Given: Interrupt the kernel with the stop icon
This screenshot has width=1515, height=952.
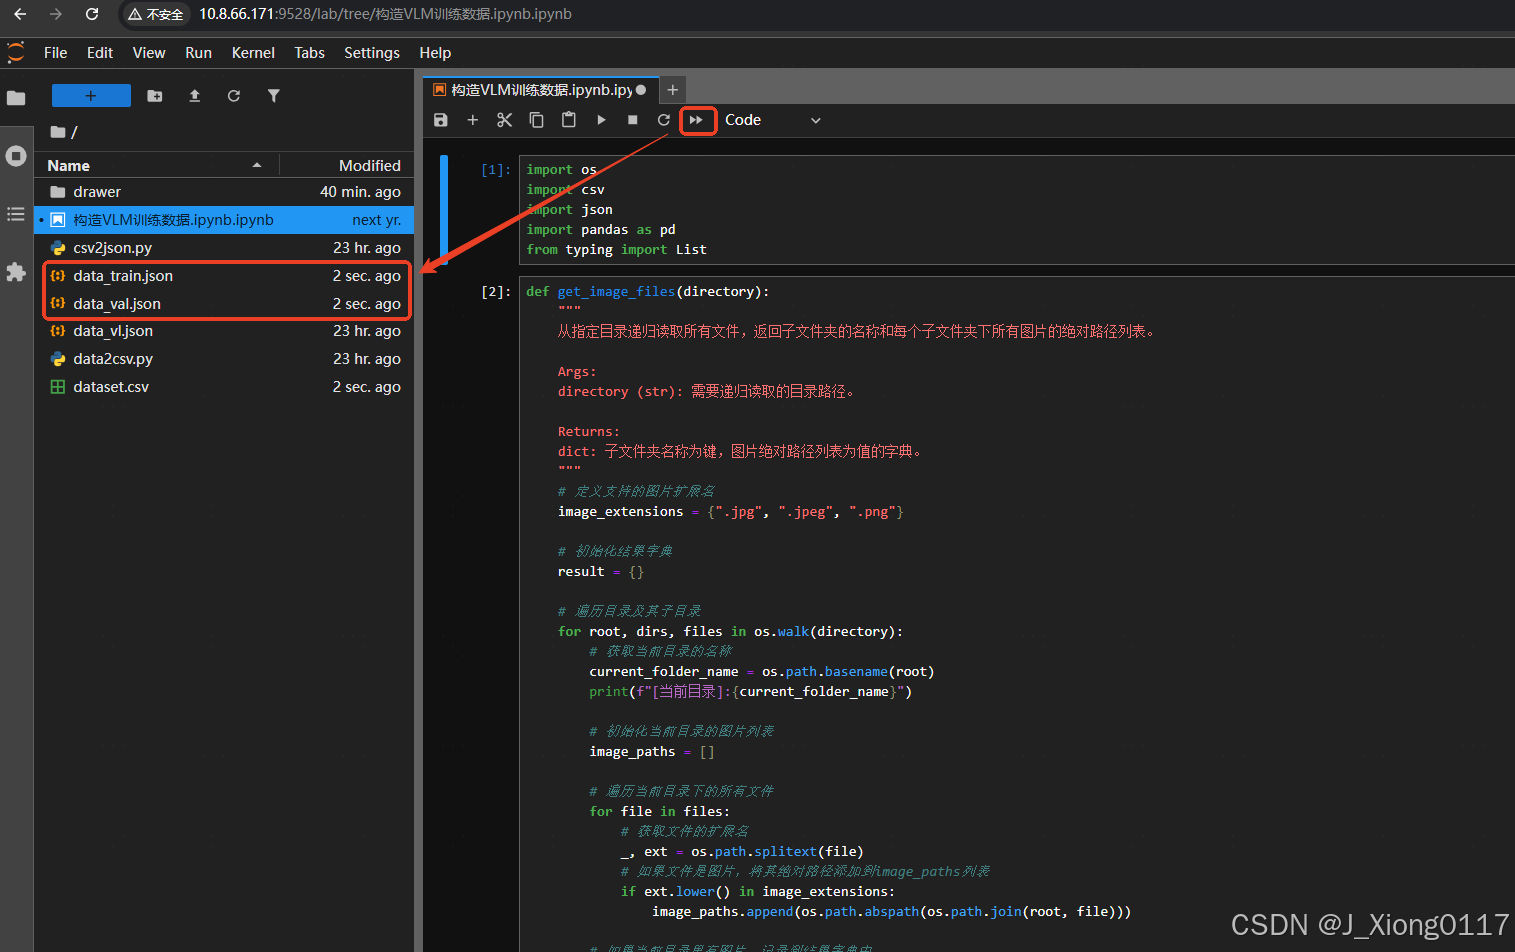Looking at the screenshot, I should 632,120.
